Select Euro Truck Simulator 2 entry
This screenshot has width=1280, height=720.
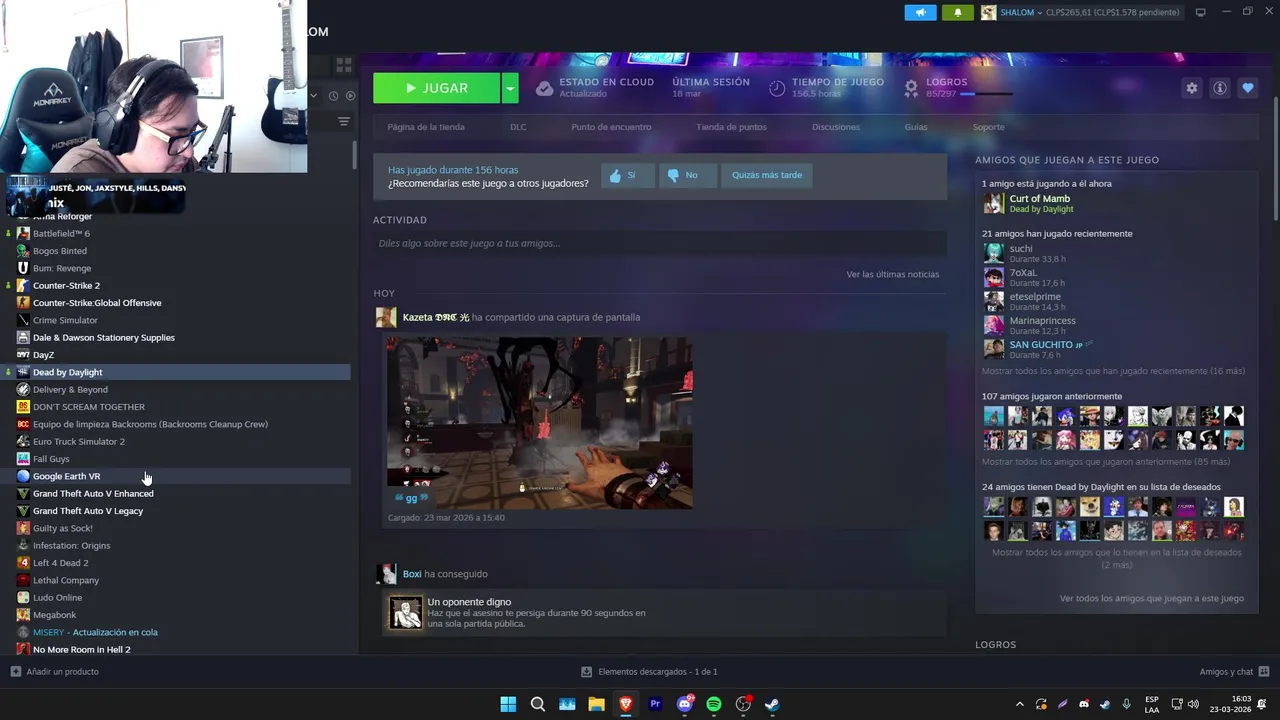[175, 441]
